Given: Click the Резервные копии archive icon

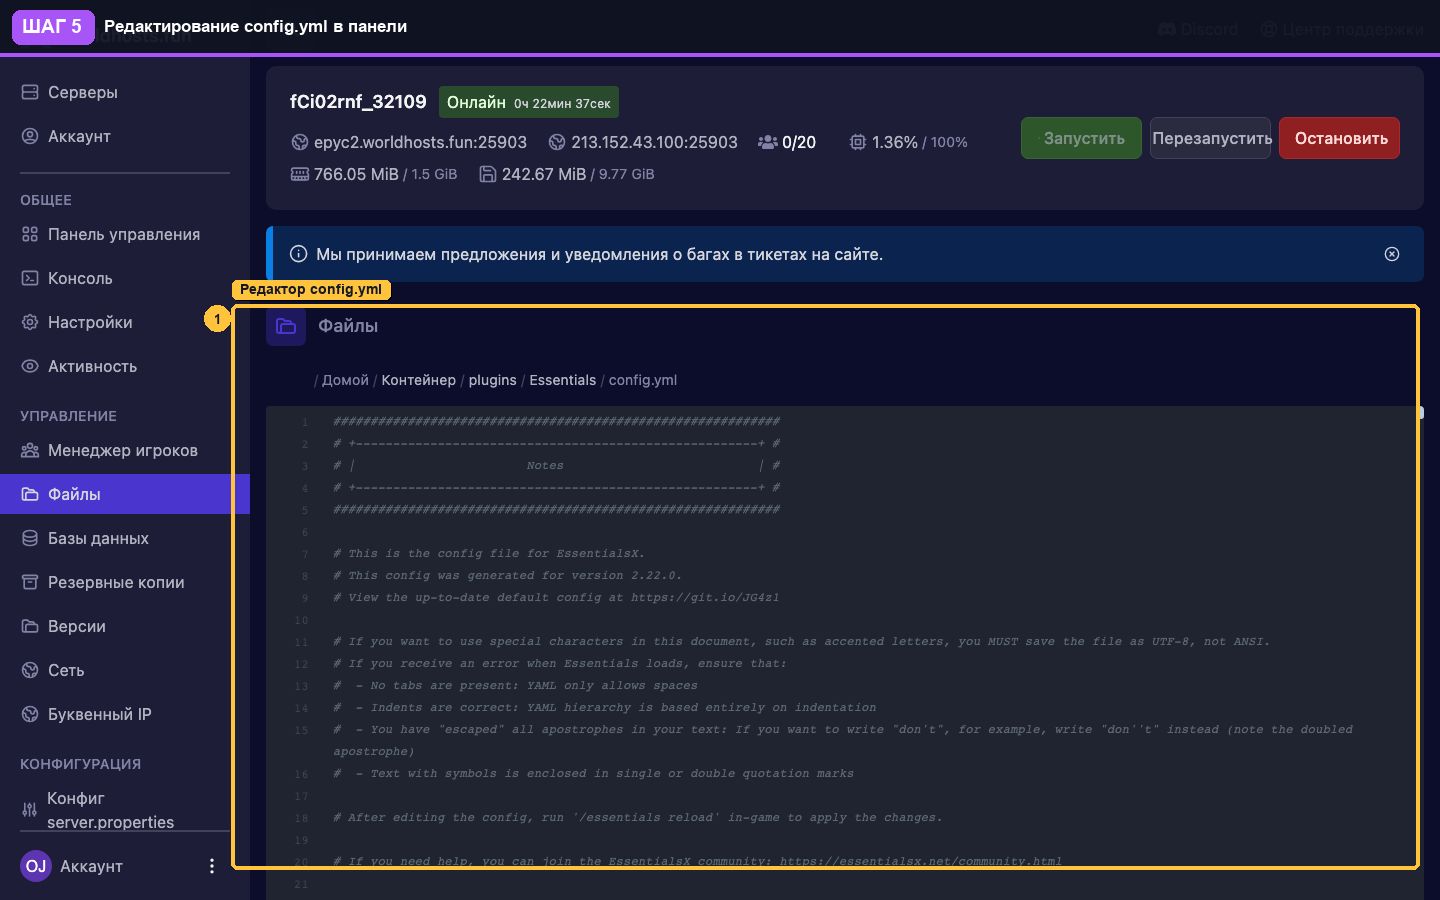Looking at the screenshot, I should click(x=30, y=582).
